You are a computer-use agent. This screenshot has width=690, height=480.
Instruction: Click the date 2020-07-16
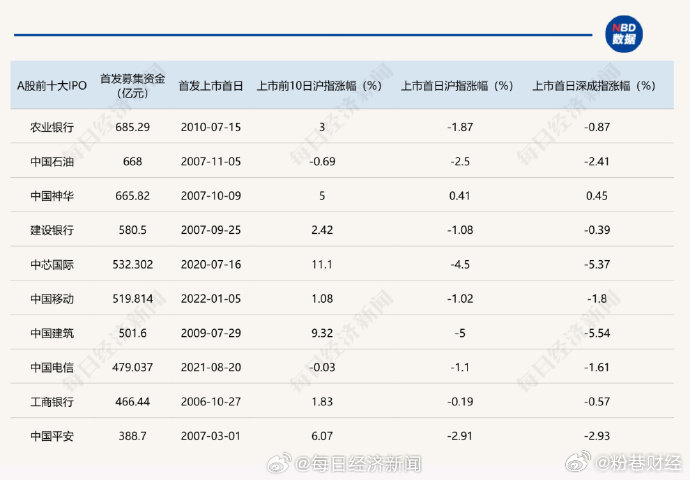(211, 264)
